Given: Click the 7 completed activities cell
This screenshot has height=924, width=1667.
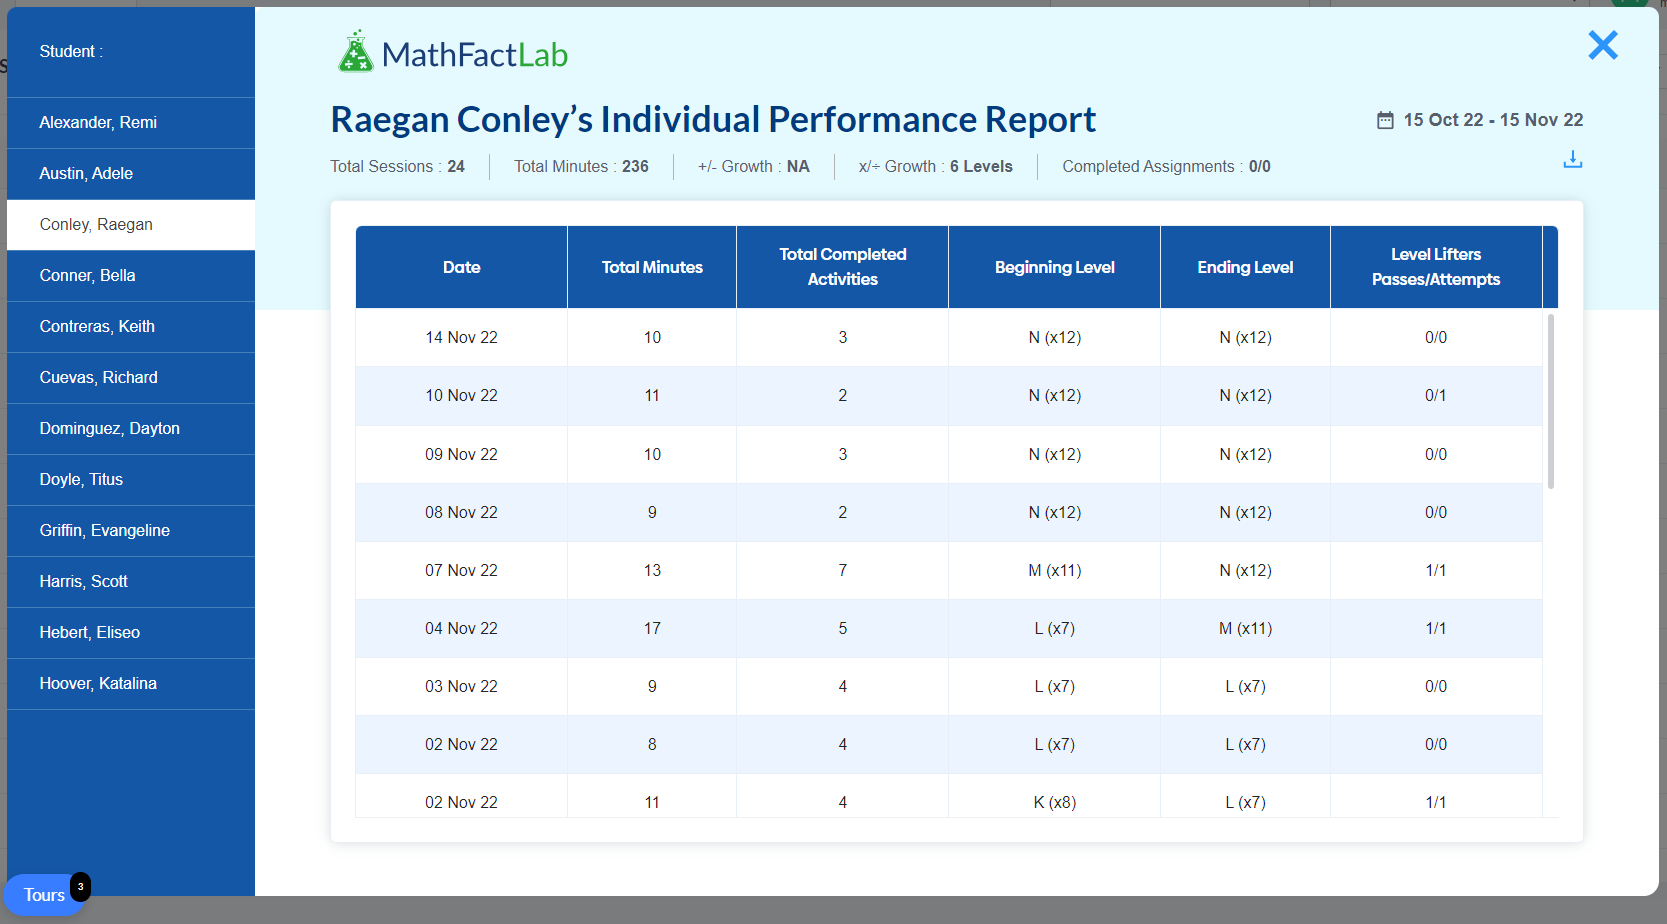Looking at the screenshot, I should click(843, 571).
